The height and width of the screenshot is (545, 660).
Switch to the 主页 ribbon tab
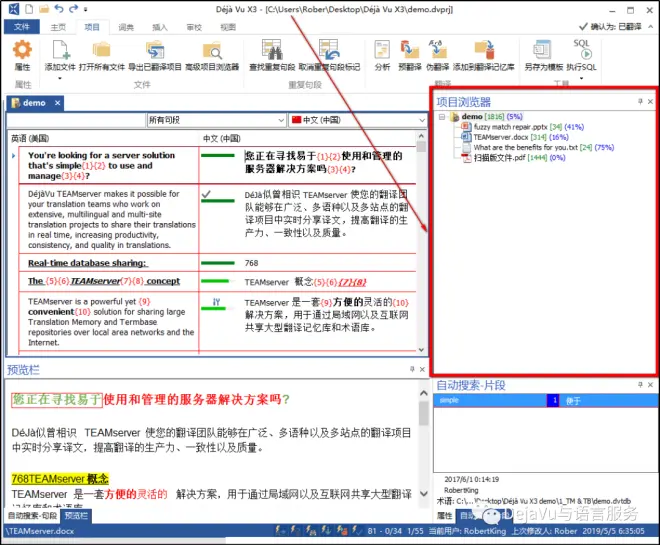tap(58, 27)
